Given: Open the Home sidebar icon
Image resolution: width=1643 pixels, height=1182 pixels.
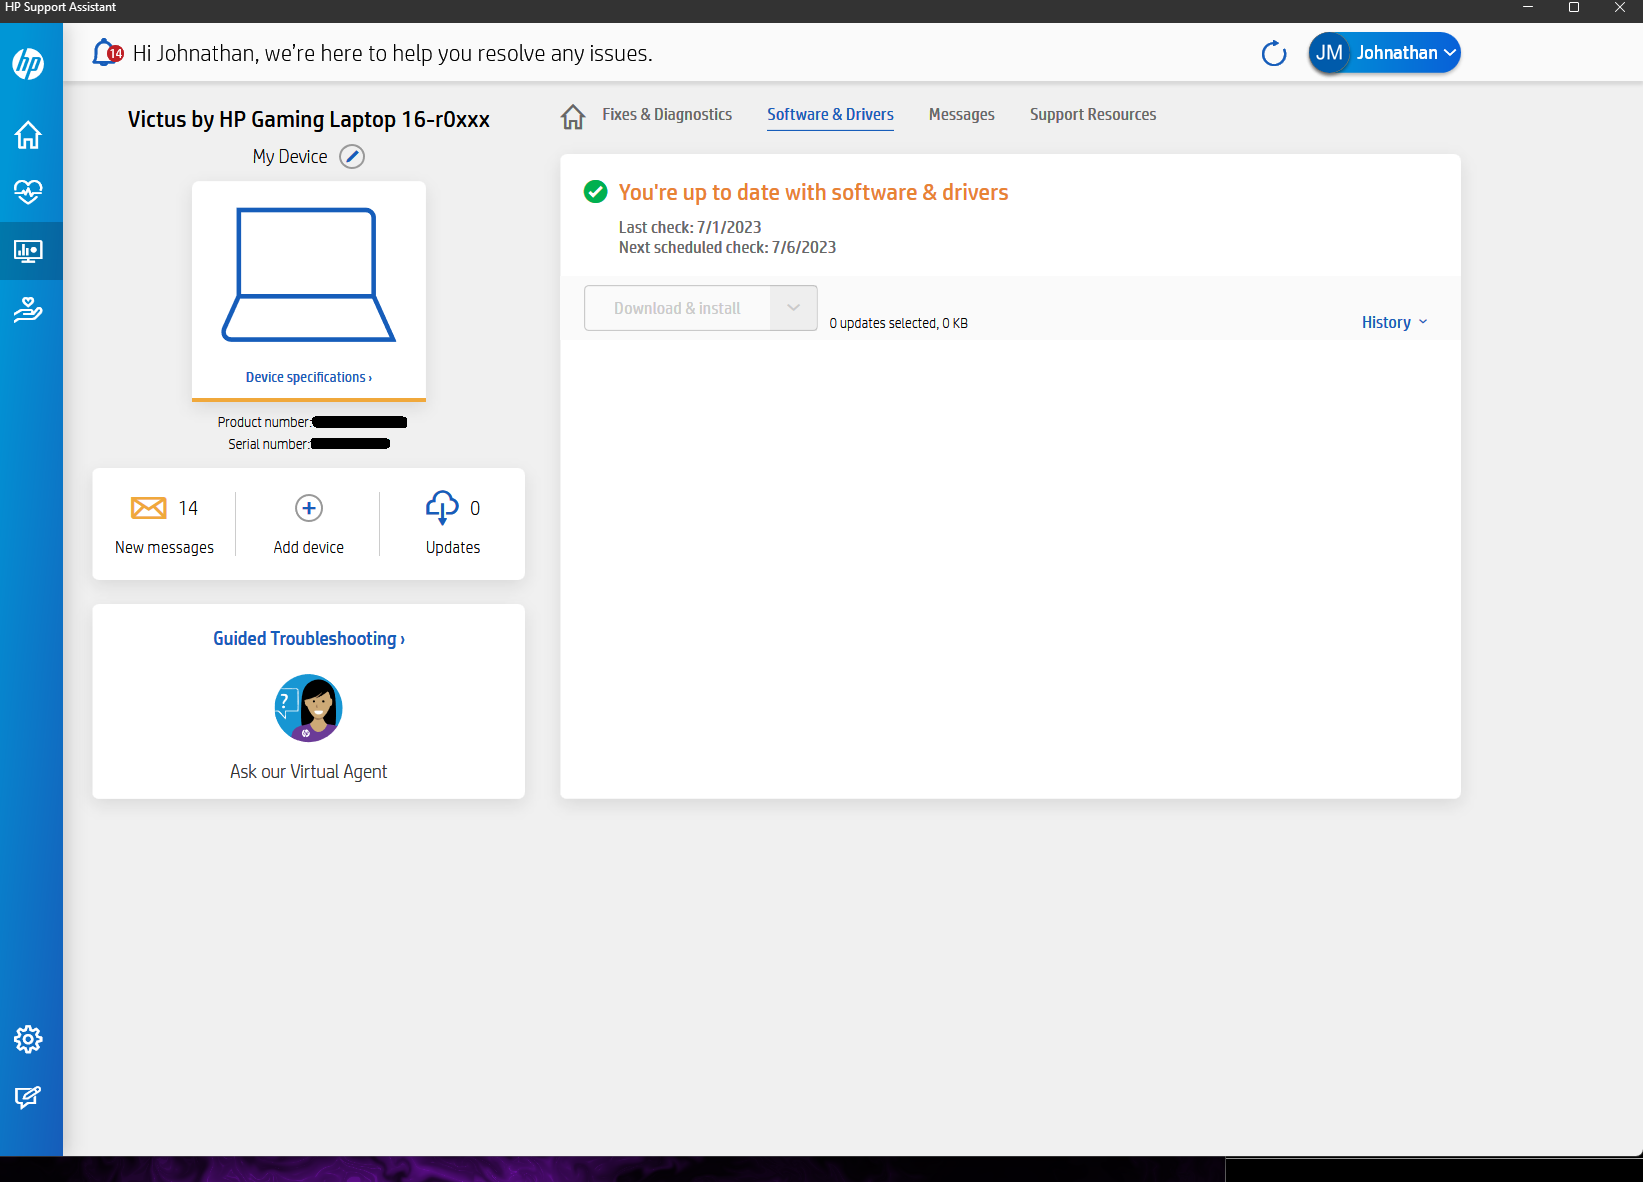Looking at the screenshot, I should point(29,135).
